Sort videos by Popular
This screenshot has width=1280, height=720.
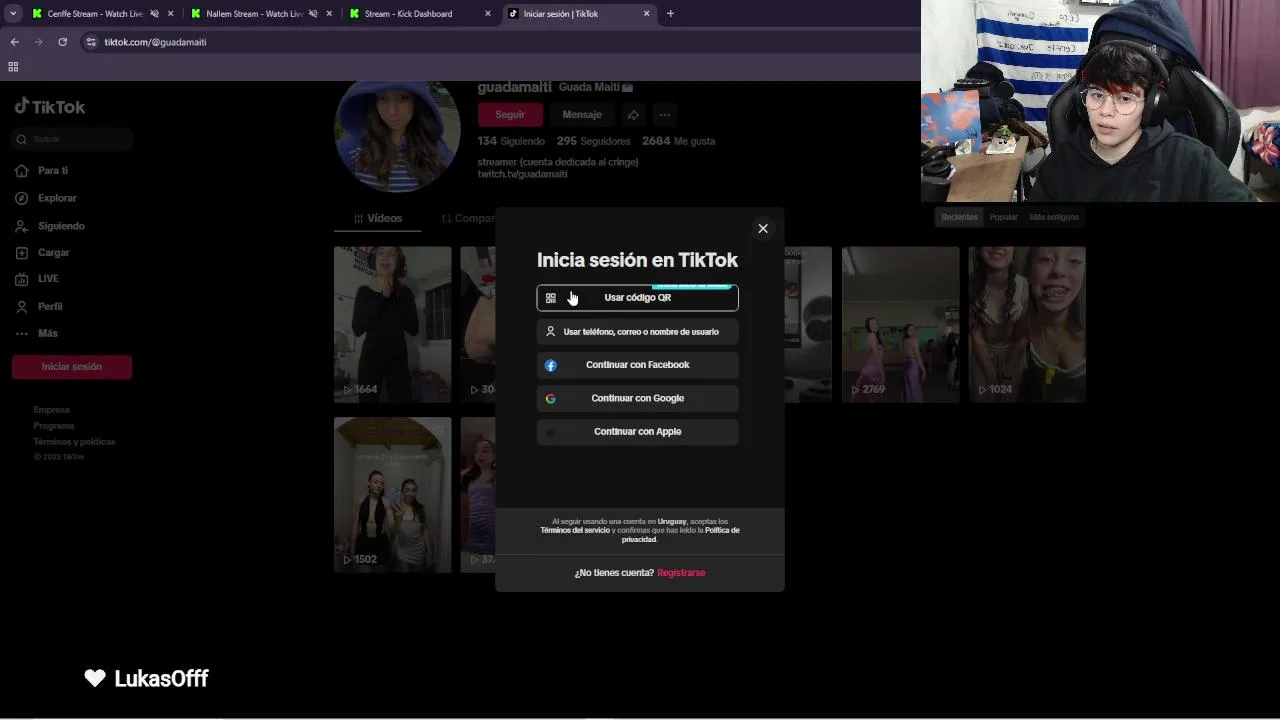[x=1003, y=217]
